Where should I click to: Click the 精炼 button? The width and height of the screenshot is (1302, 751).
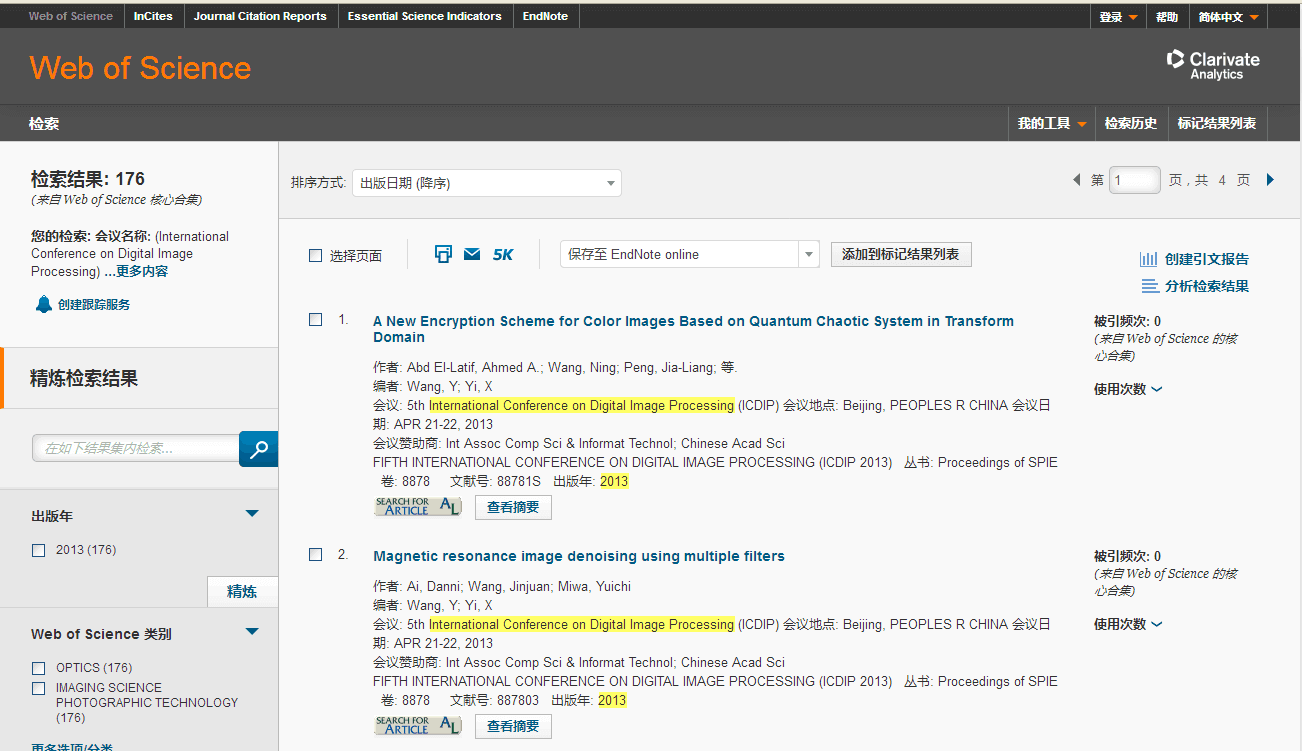[x=242, y=591]
